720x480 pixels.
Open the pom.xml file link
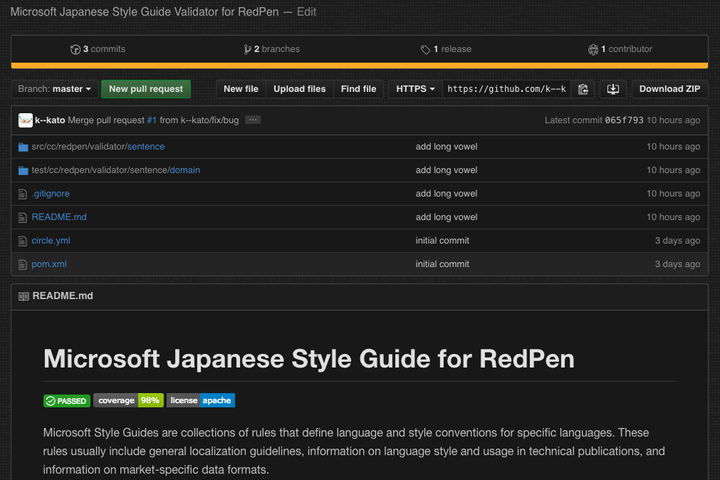click(x=49, y=264)
